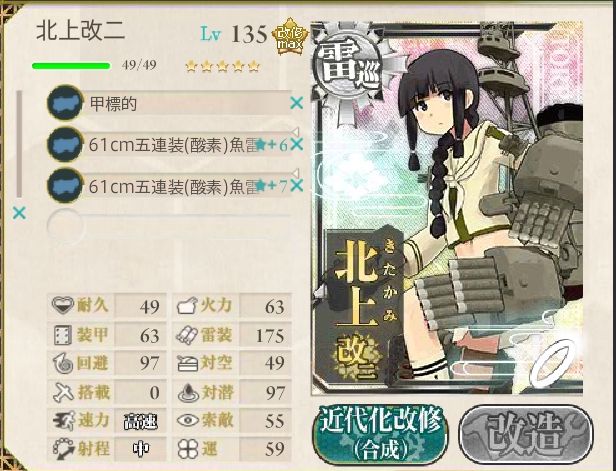The image size is (616, 471).
Task: Click the torpedo icon of the +7 slot
Action: point(65,185)
